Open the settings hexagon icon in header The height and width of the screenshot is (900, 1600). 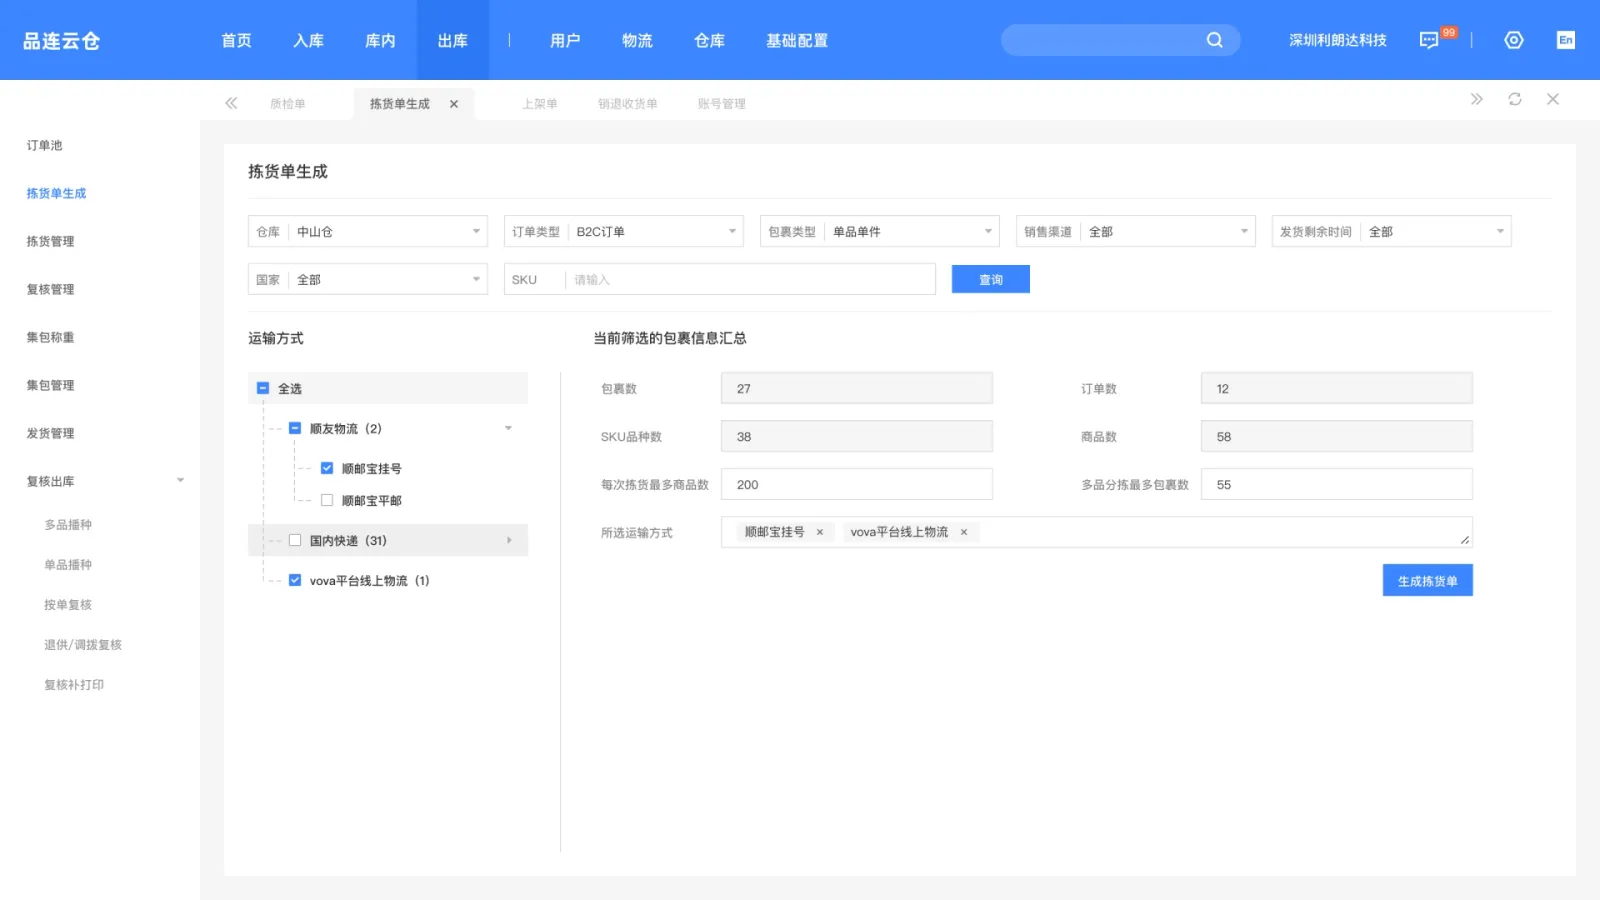click(x=1514, y=40)
